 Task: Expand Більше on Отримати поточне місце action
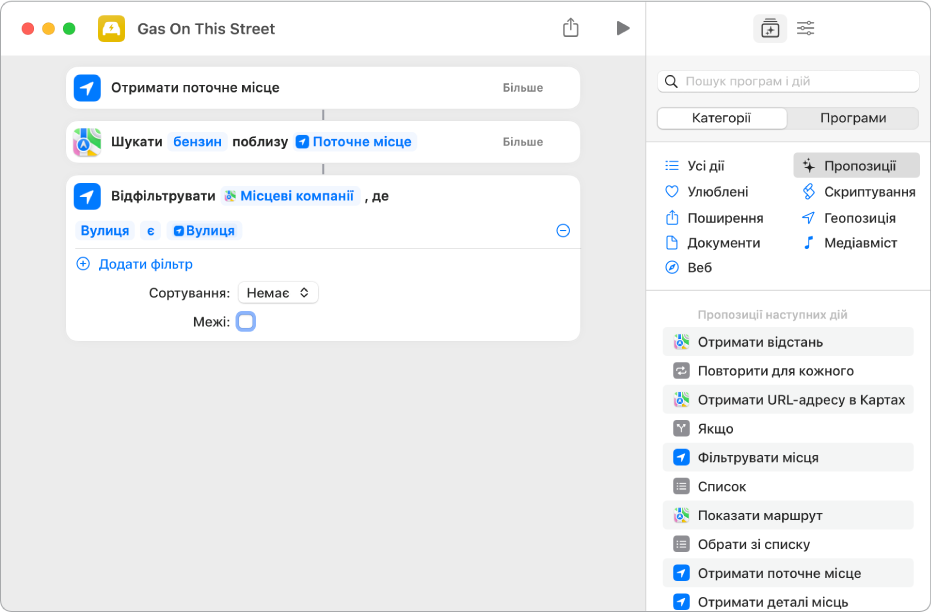pos(522,88)
